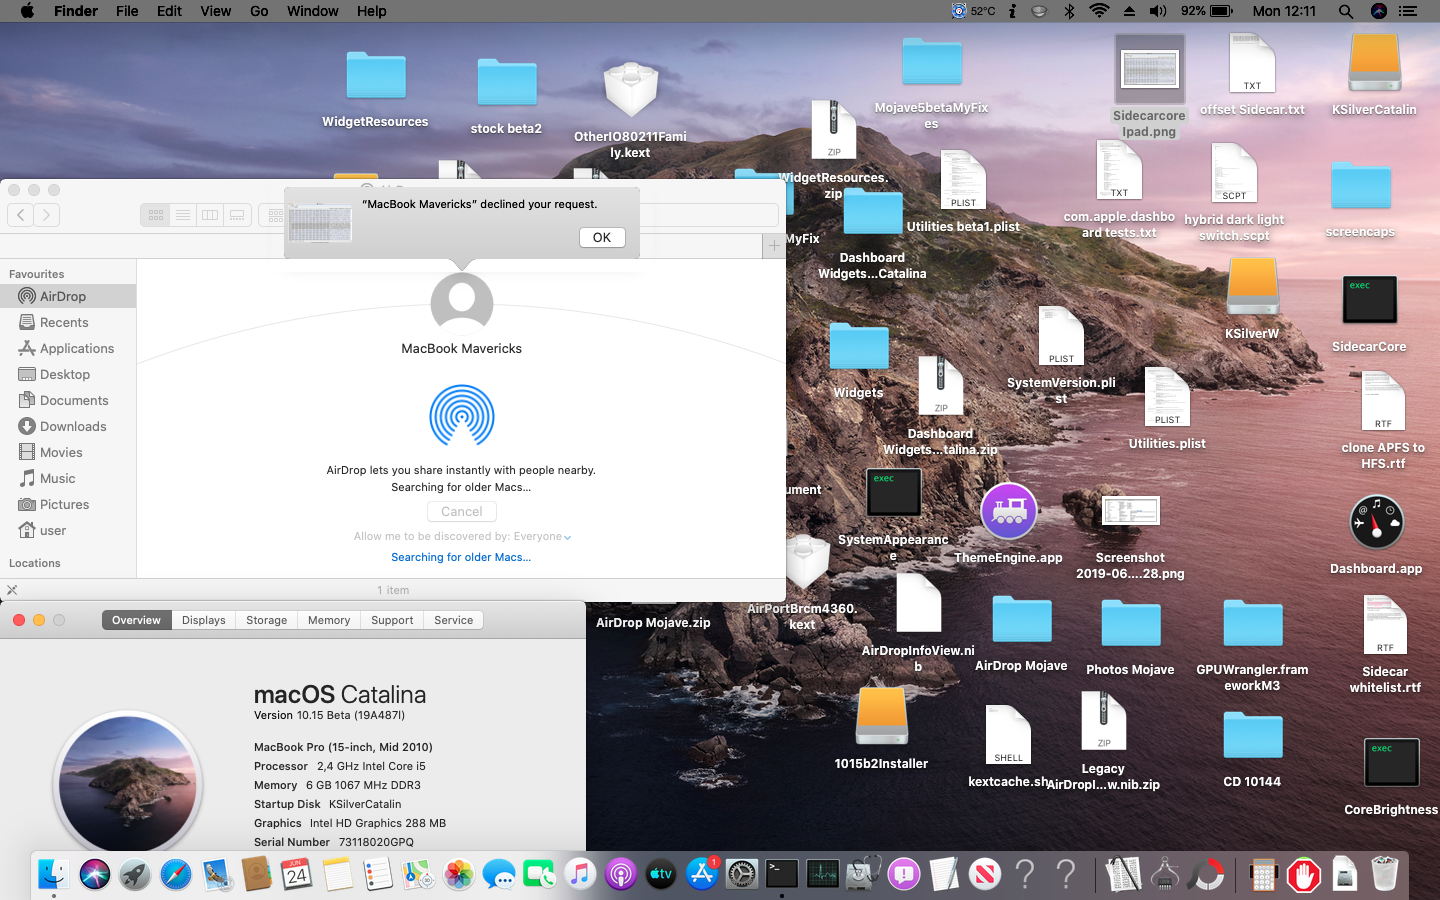Click 'Searching for older Macs…' blue link
Image resolution: width=1440 pixels, height=900 pixels.
pyautogui.click(x=461, y=557)
